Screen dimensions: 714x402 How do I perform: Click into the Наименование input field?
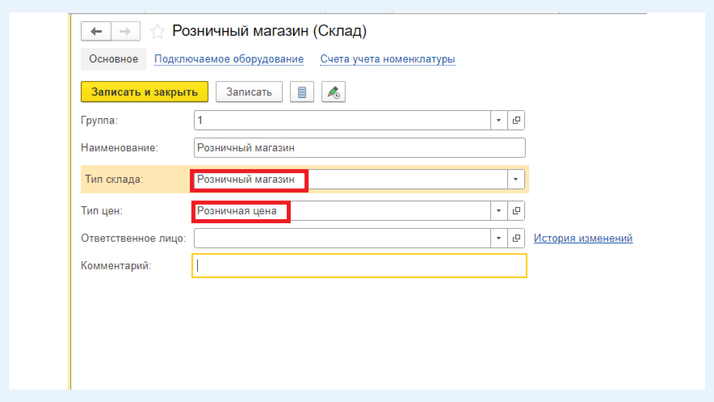tap(359, 148)
